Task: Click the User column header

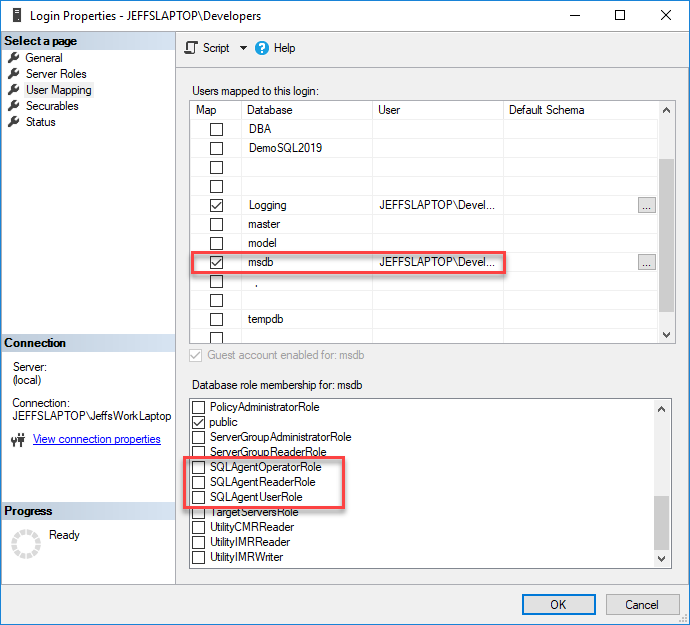Action: click(x=438, y=110)
